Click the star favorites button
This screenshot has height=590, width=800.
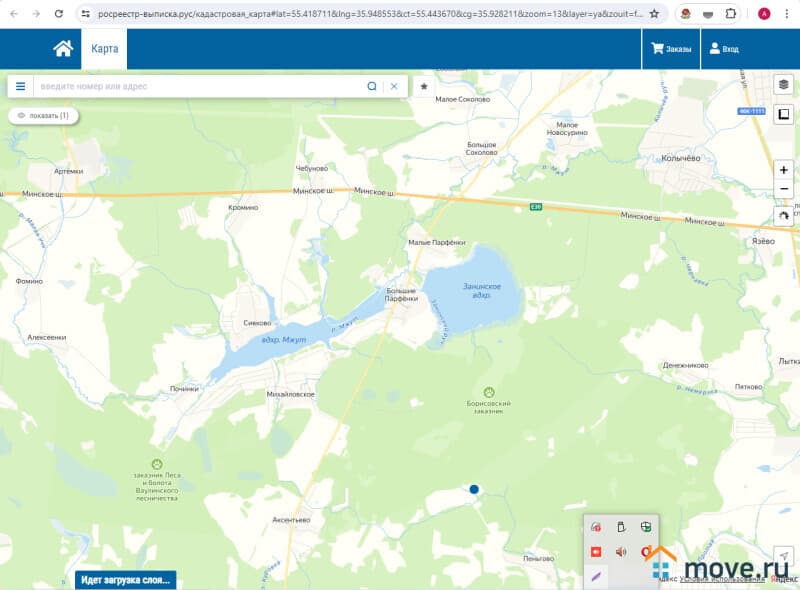(424, 86)
